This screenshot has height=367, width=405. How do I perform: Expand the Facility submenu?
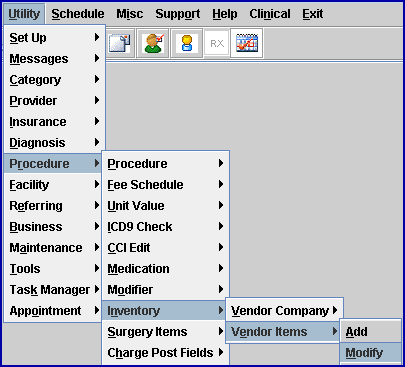click(53, 185)
